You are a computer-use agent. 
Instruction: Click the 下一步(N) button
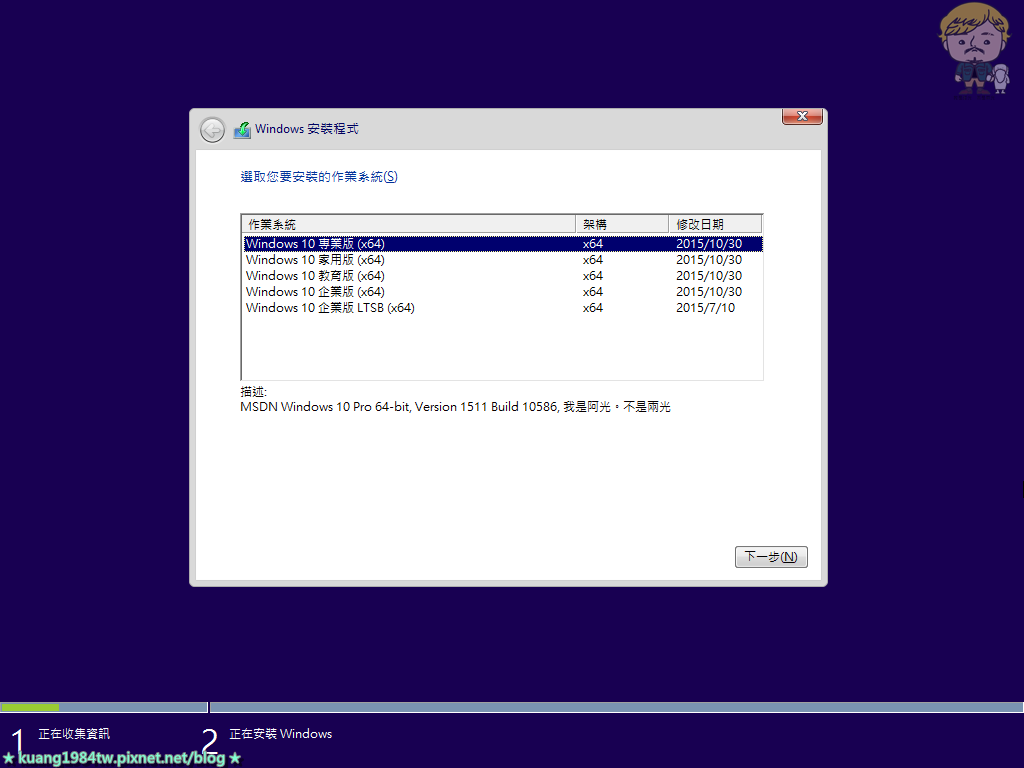pos(771,556)
